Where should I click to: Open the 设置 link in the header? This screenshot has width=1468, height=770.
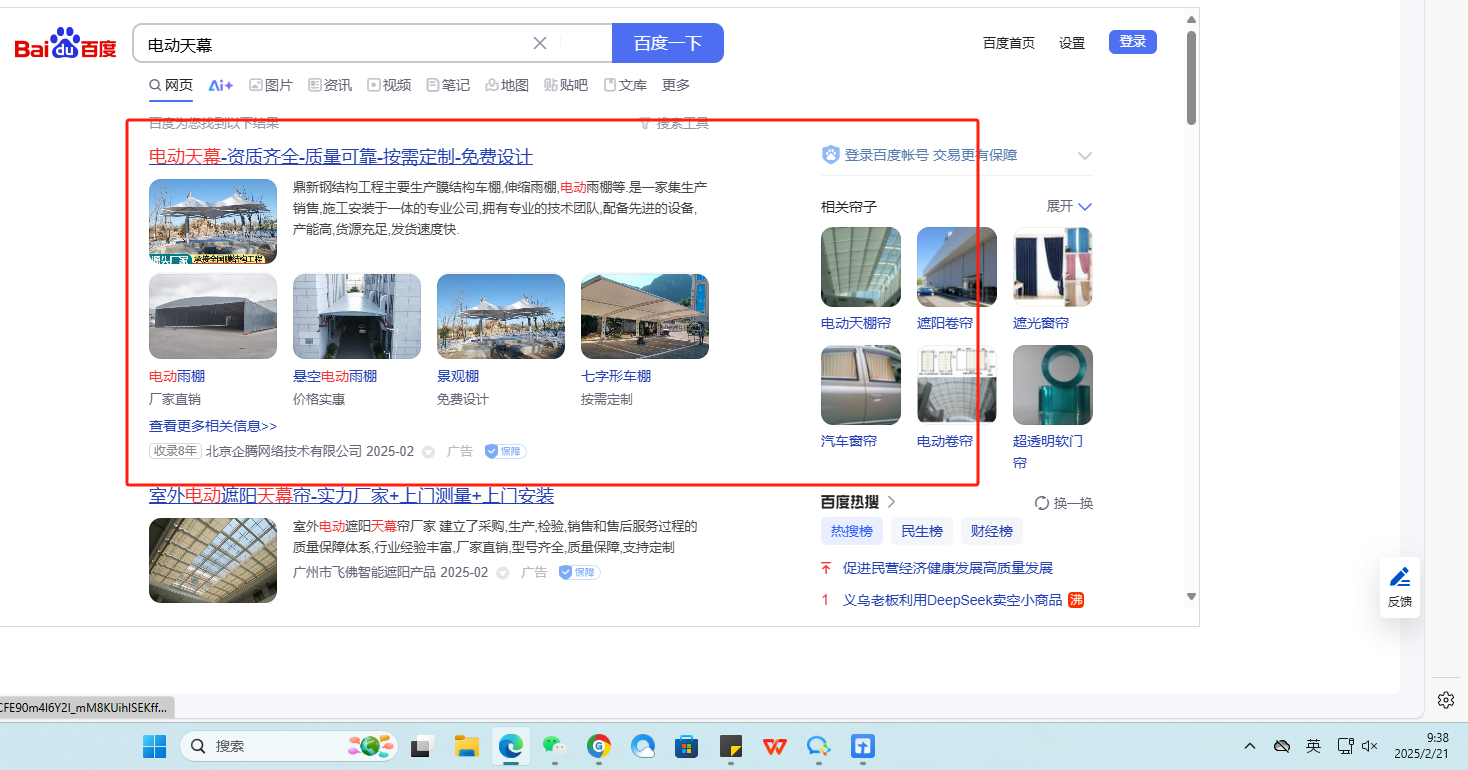(x=1072, y=43)
